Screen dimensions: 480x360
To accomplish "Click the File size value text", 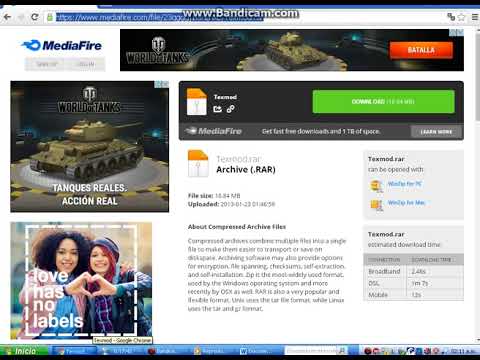I will [228, 196].
